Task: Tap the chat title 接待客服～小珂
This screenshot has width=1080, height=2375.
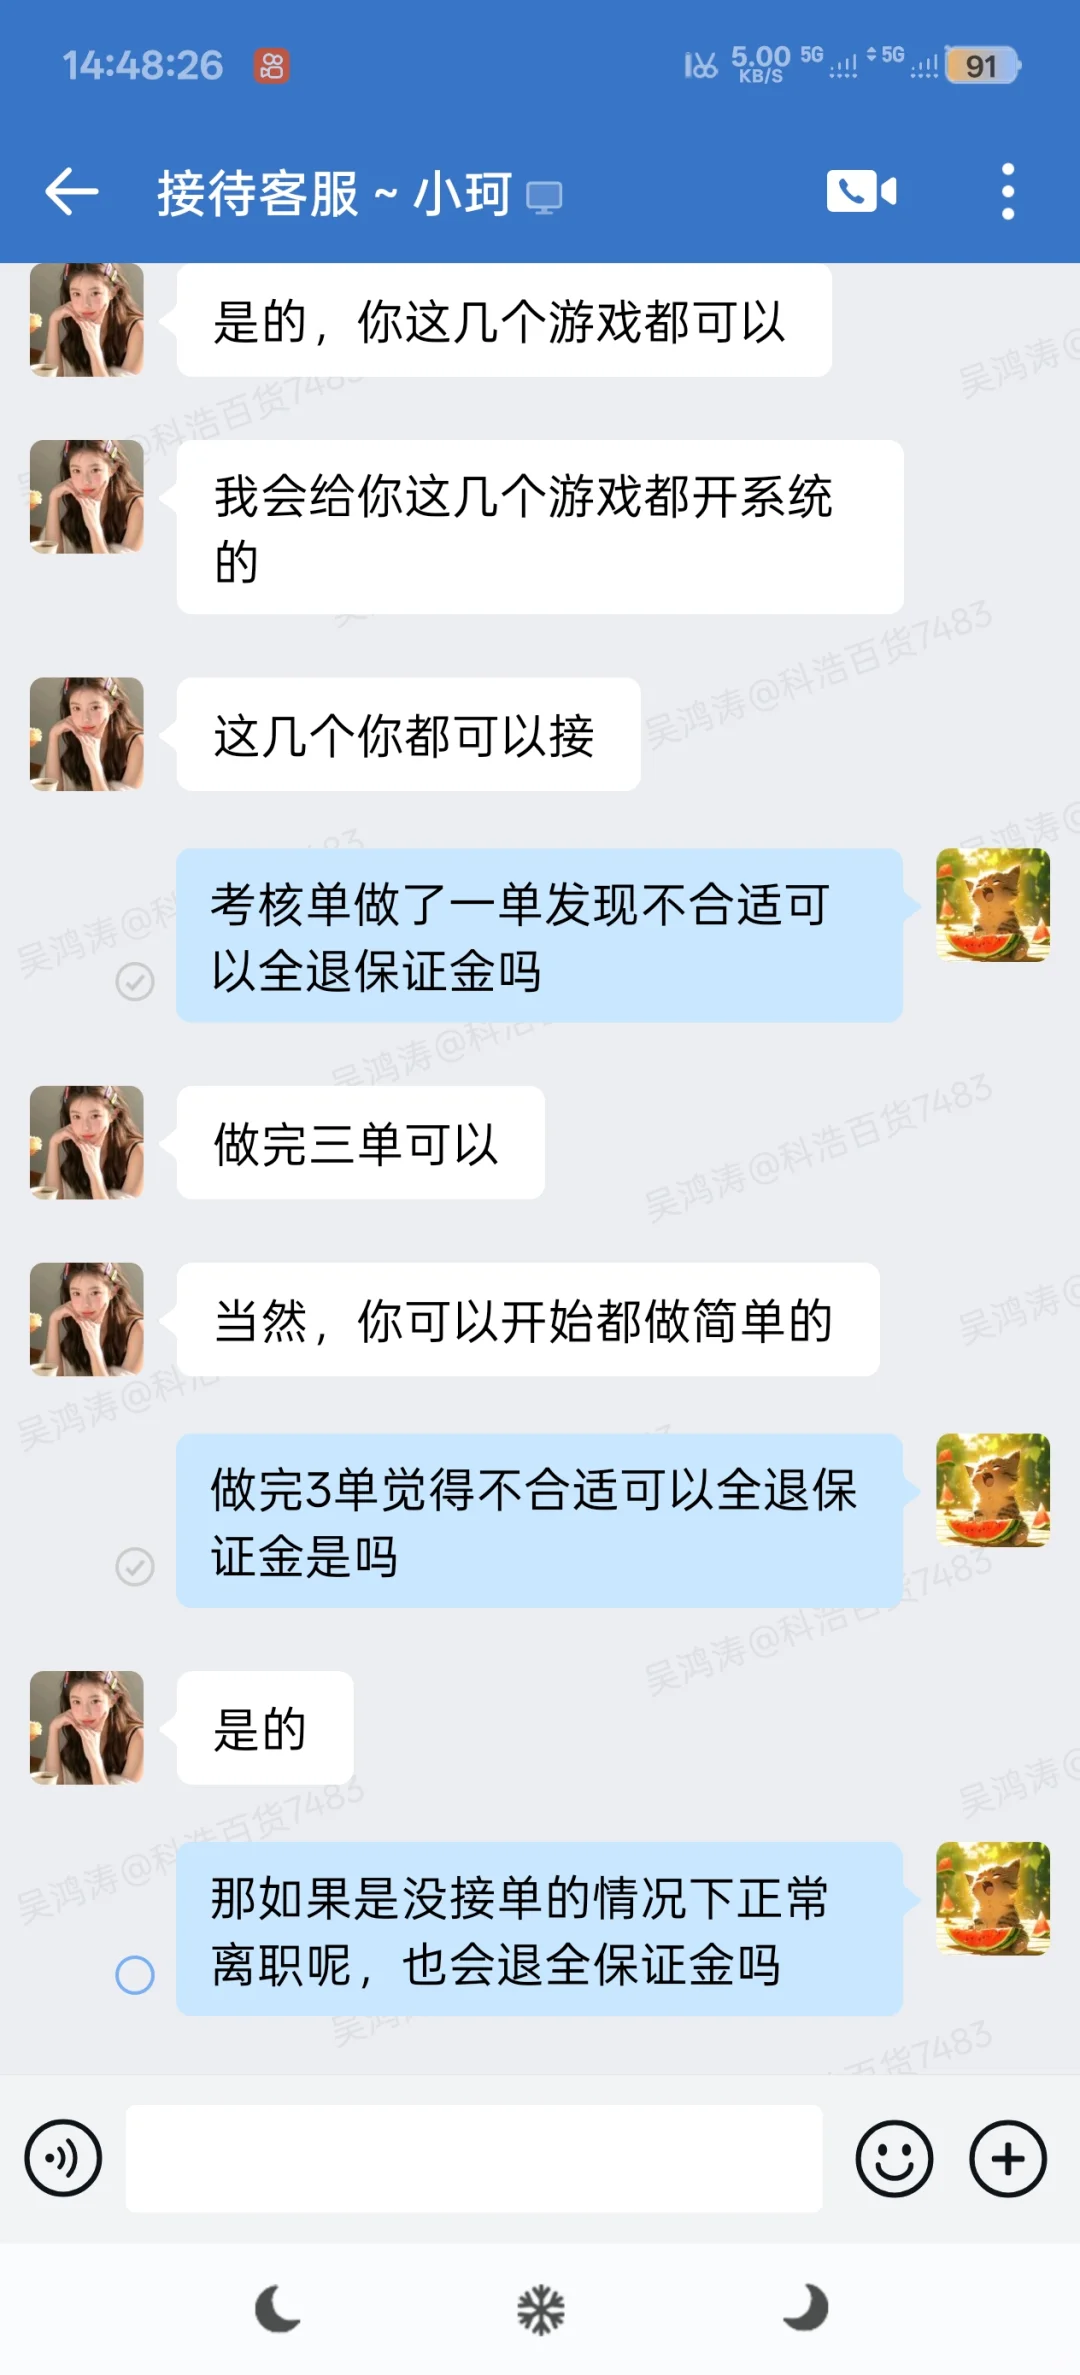Action: [334, 193]
